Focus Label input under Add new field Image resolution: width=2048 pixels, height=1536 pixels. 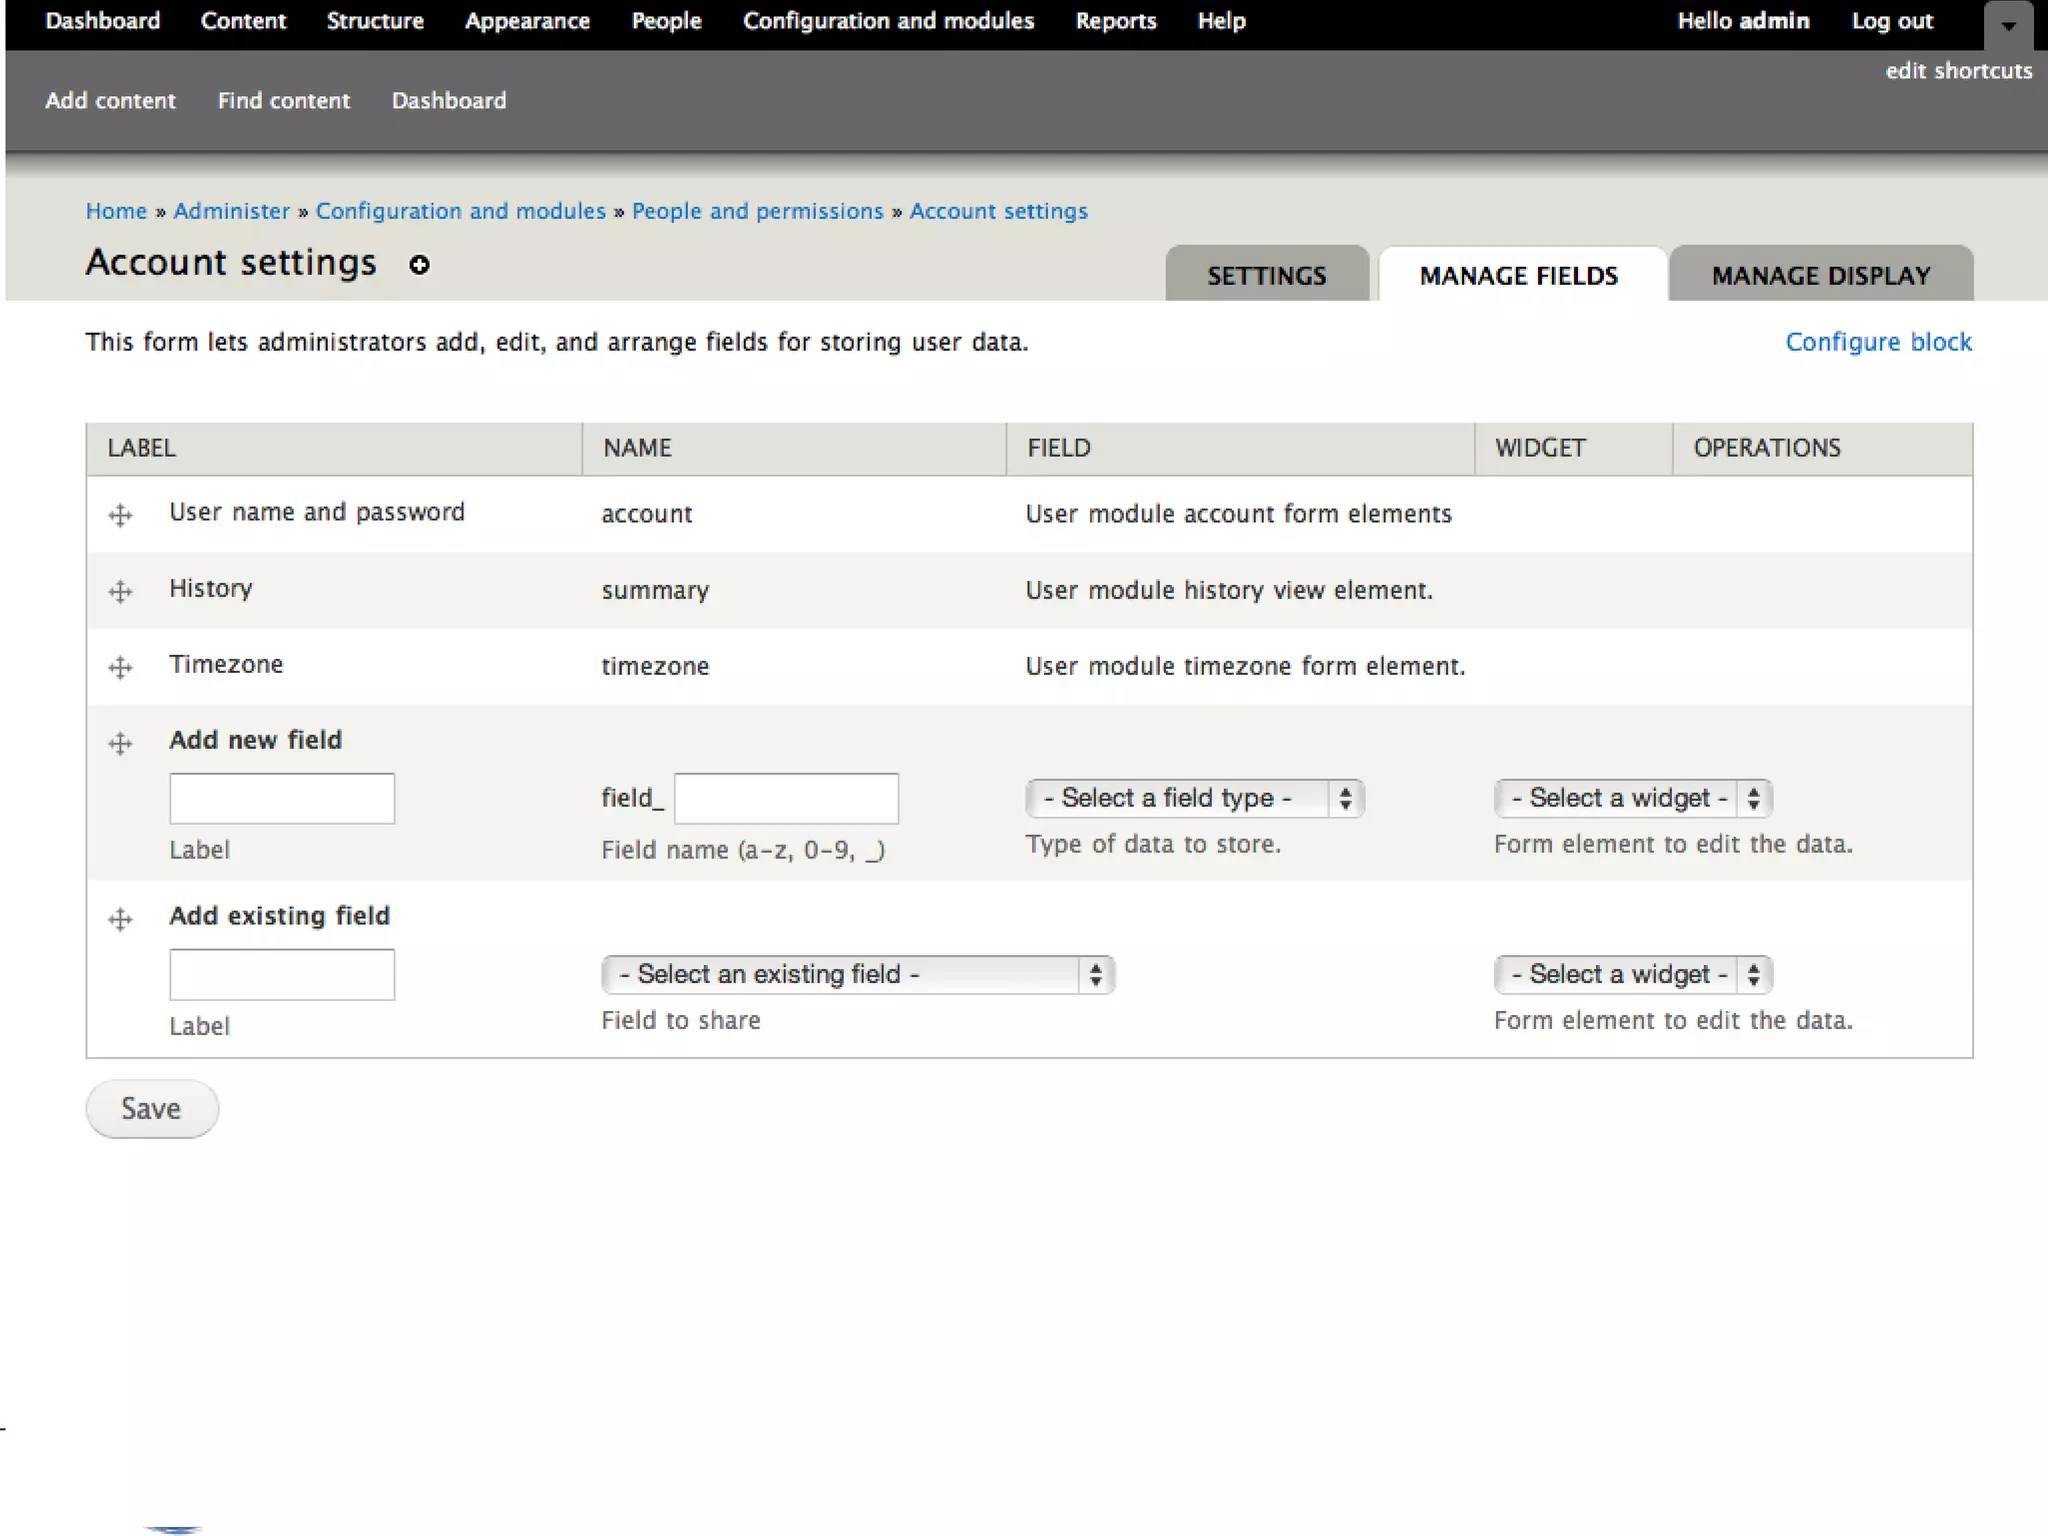pos(282,798)
